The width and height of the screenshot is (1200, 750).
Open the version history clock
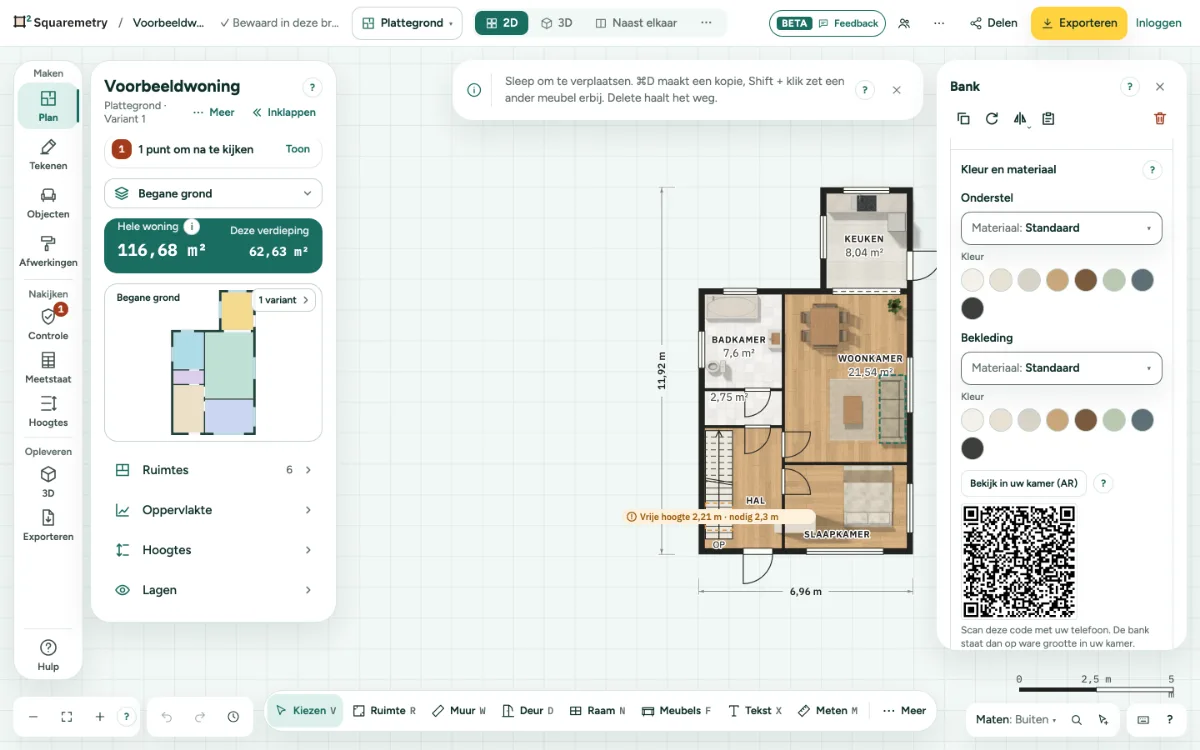(233, 717)
